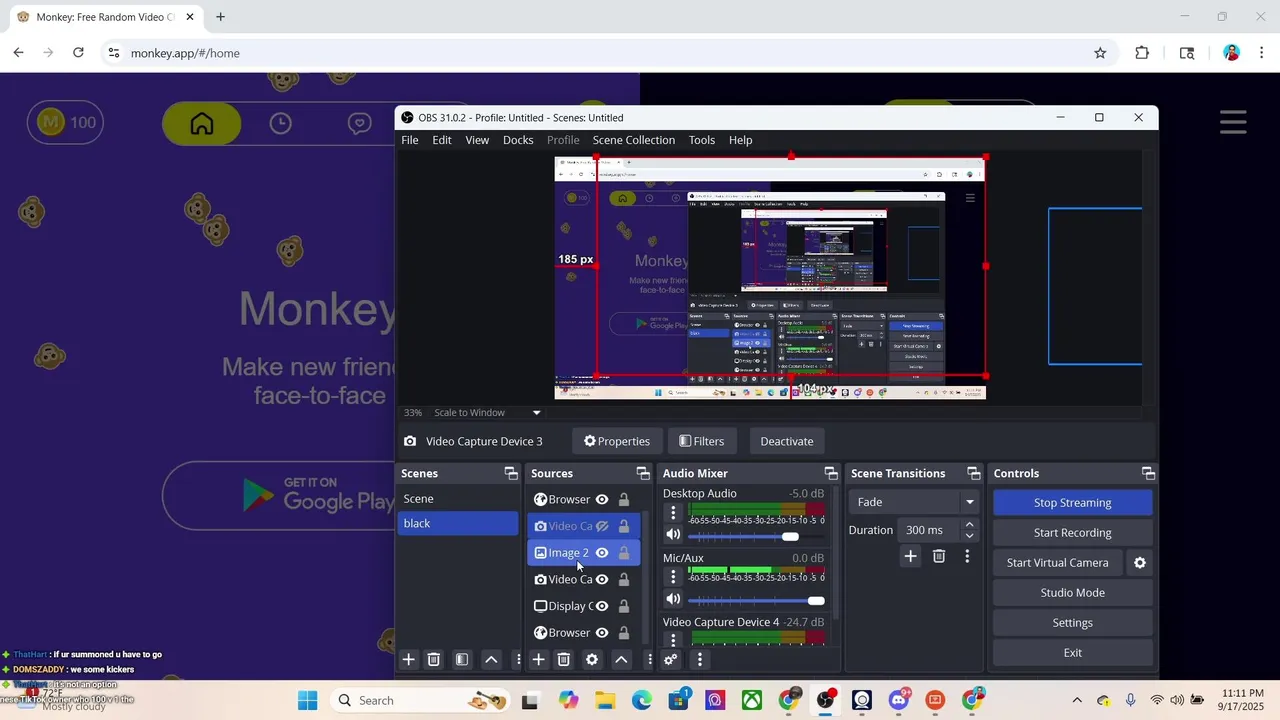
Task: Open source Filters button
Action: [701, 441]
